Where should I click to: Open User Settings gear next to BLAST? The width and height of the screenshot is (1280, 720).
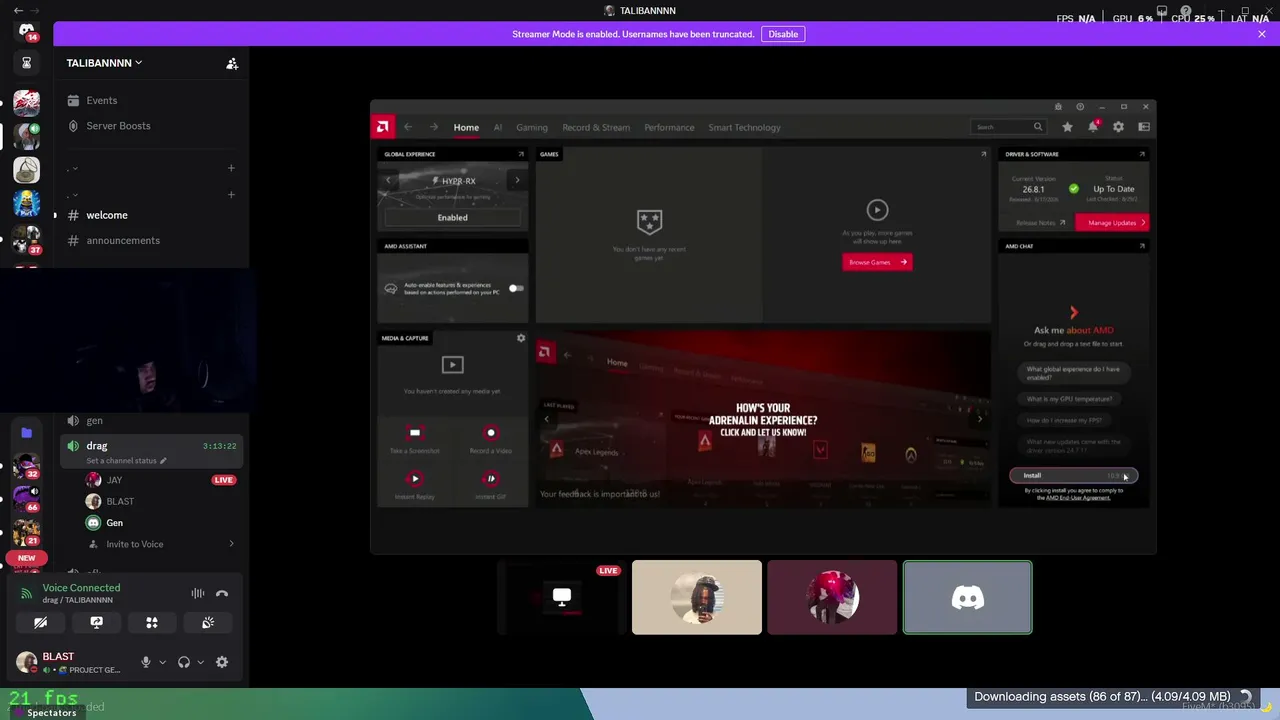pyautogui.click(x=222, y=662)
